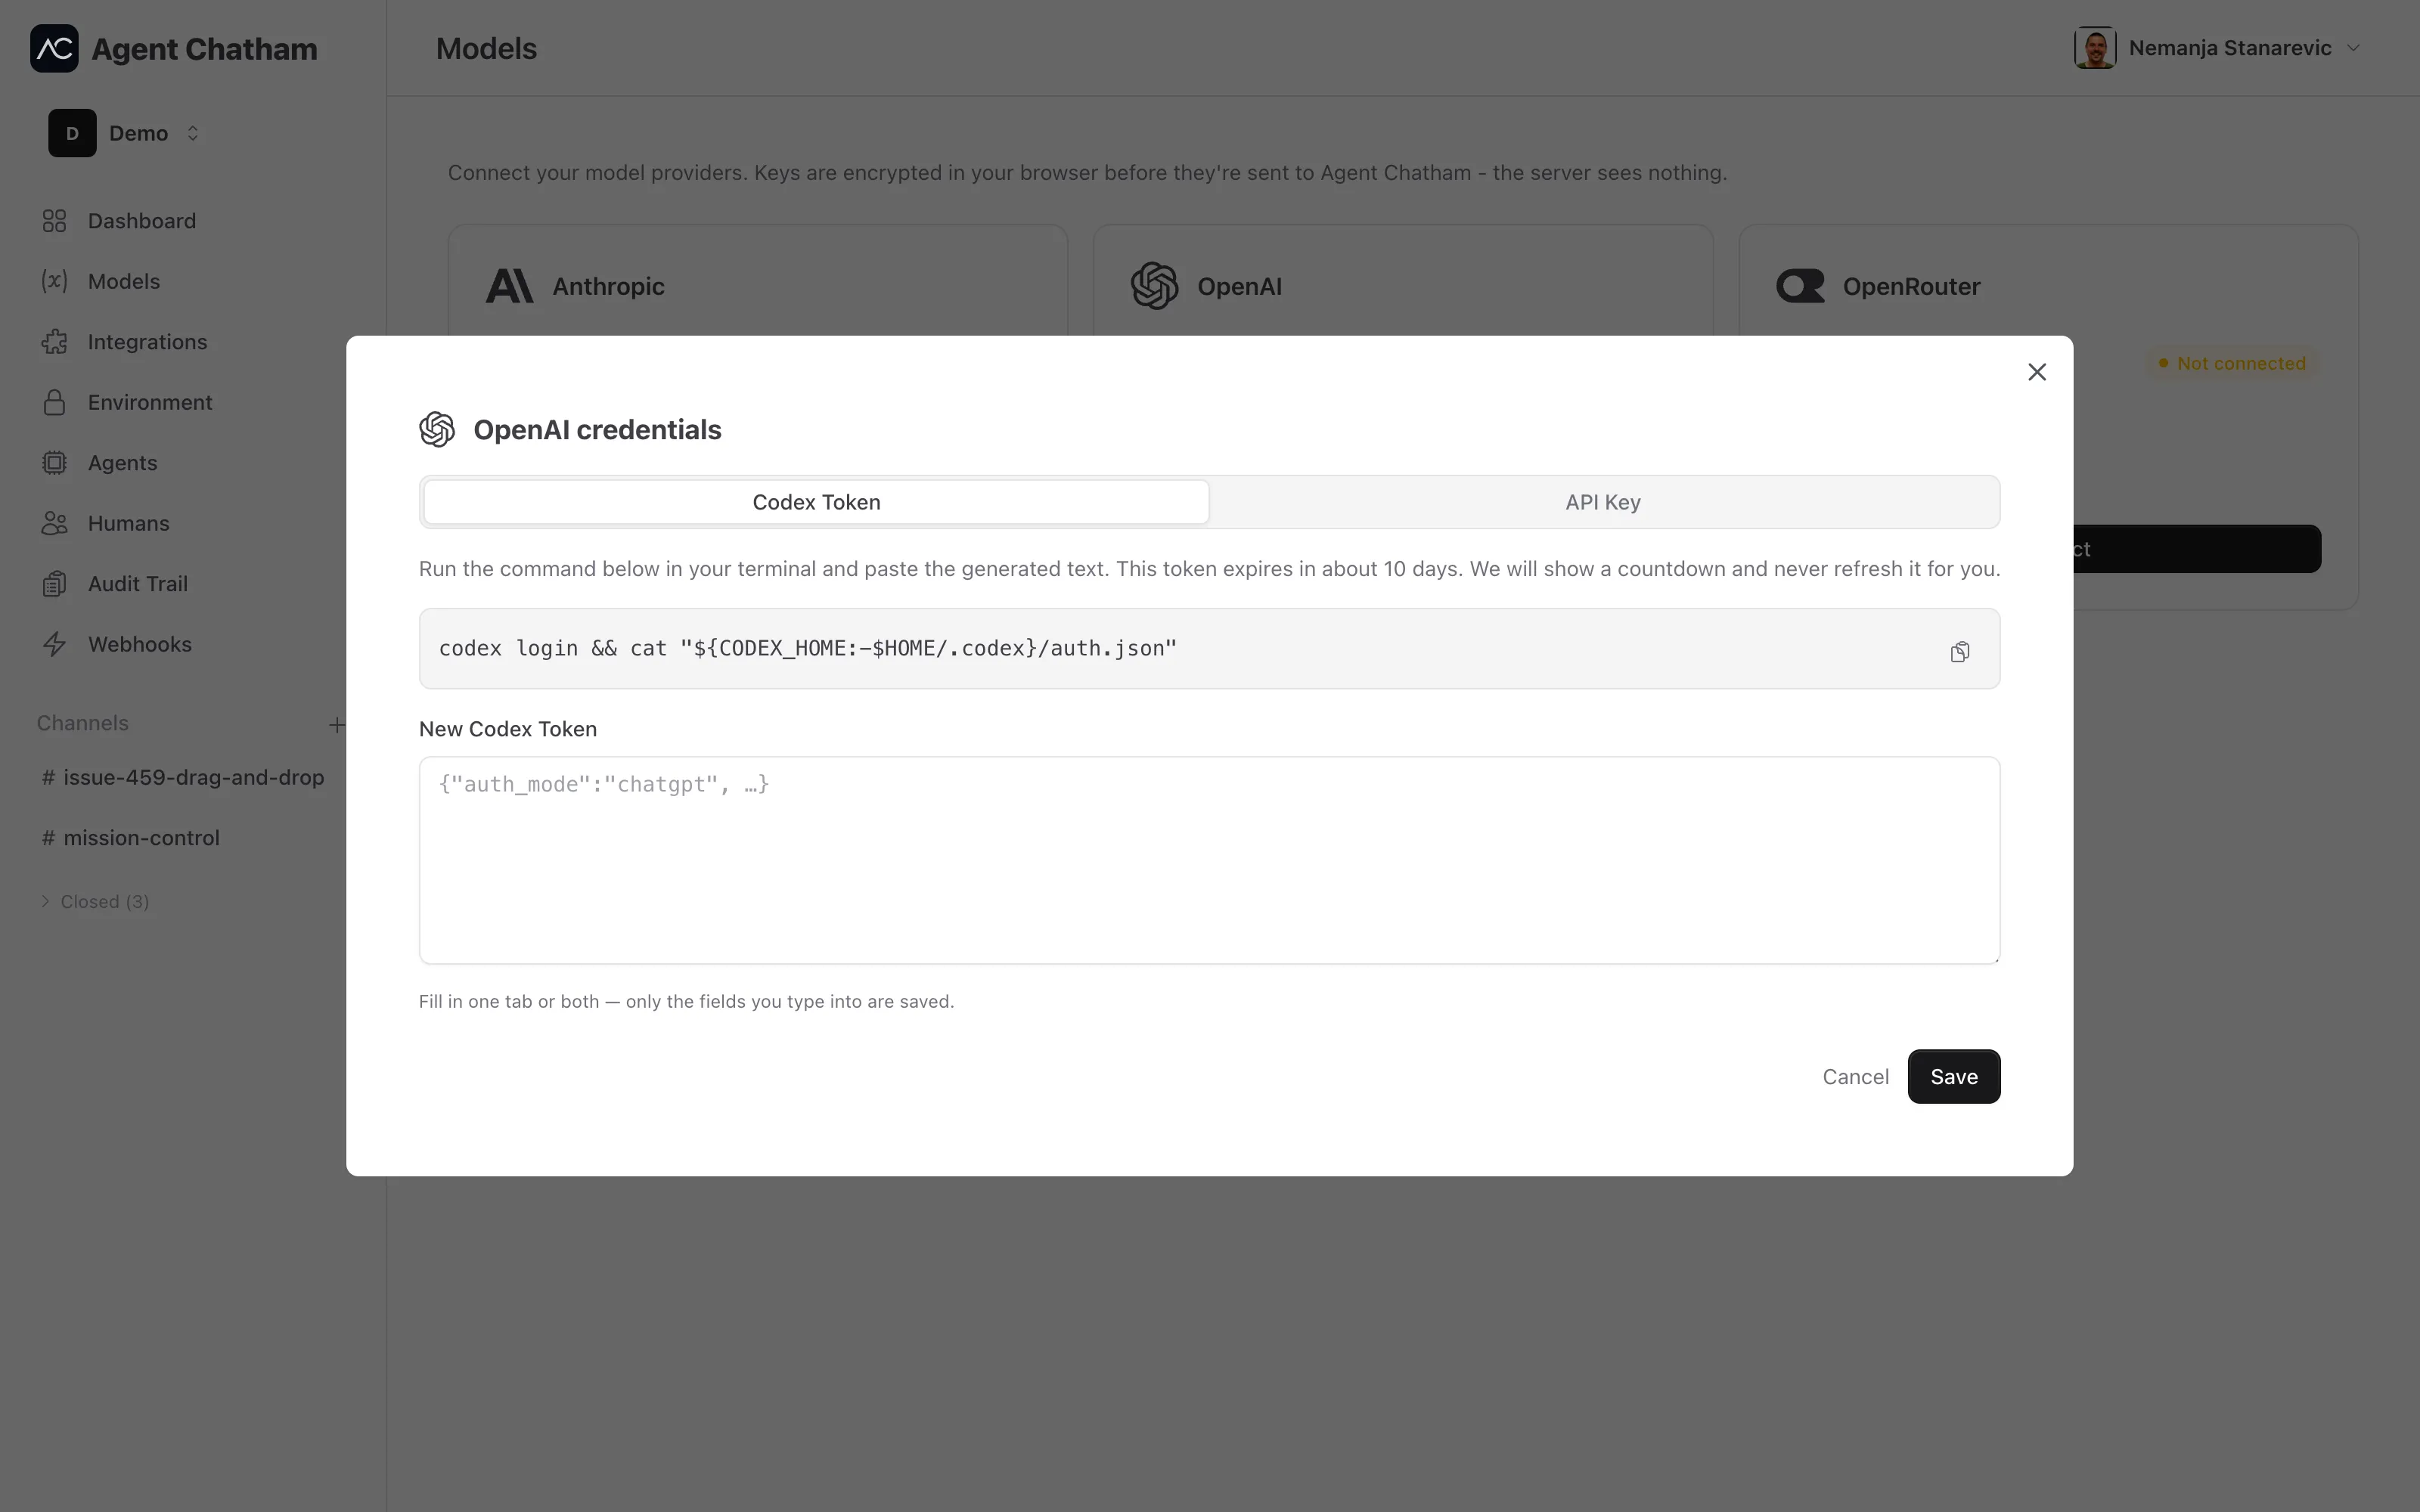The image size is (2420, 1512).
Task: Focus the New Codex Token textarea
Action: [1209, 860]
